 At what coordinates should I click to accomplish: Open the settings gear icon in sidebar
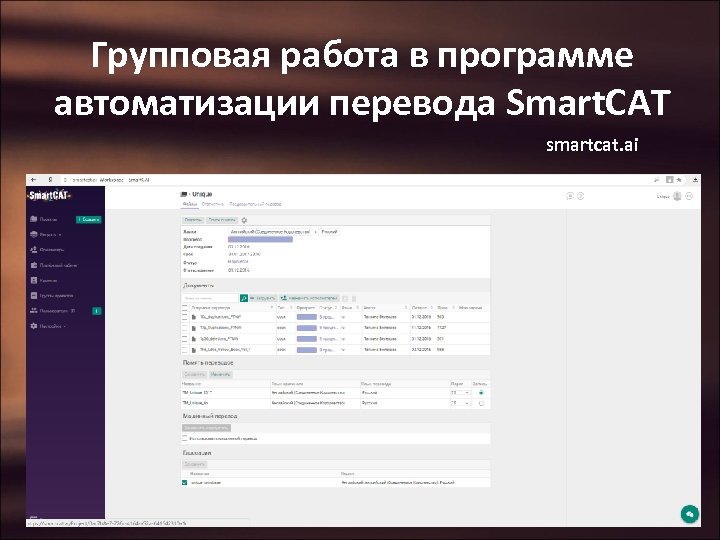coord(34,326)
